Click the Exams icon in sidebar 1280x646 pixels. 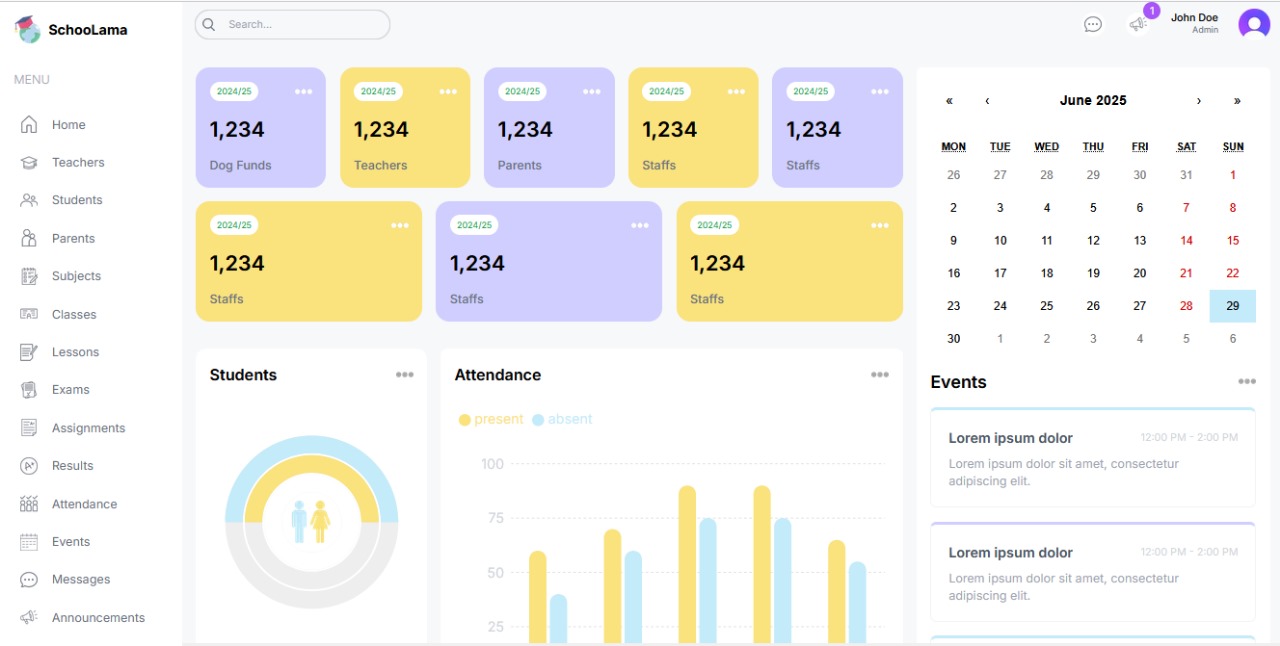(x=29, y=390)
